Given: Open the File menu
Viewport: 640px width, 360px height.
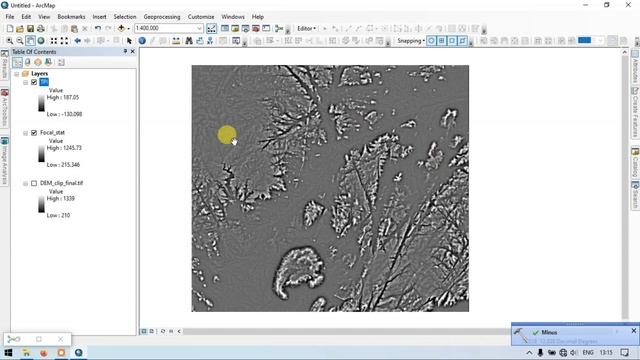Looking at the screenshot, I should (x=10, y=17).
